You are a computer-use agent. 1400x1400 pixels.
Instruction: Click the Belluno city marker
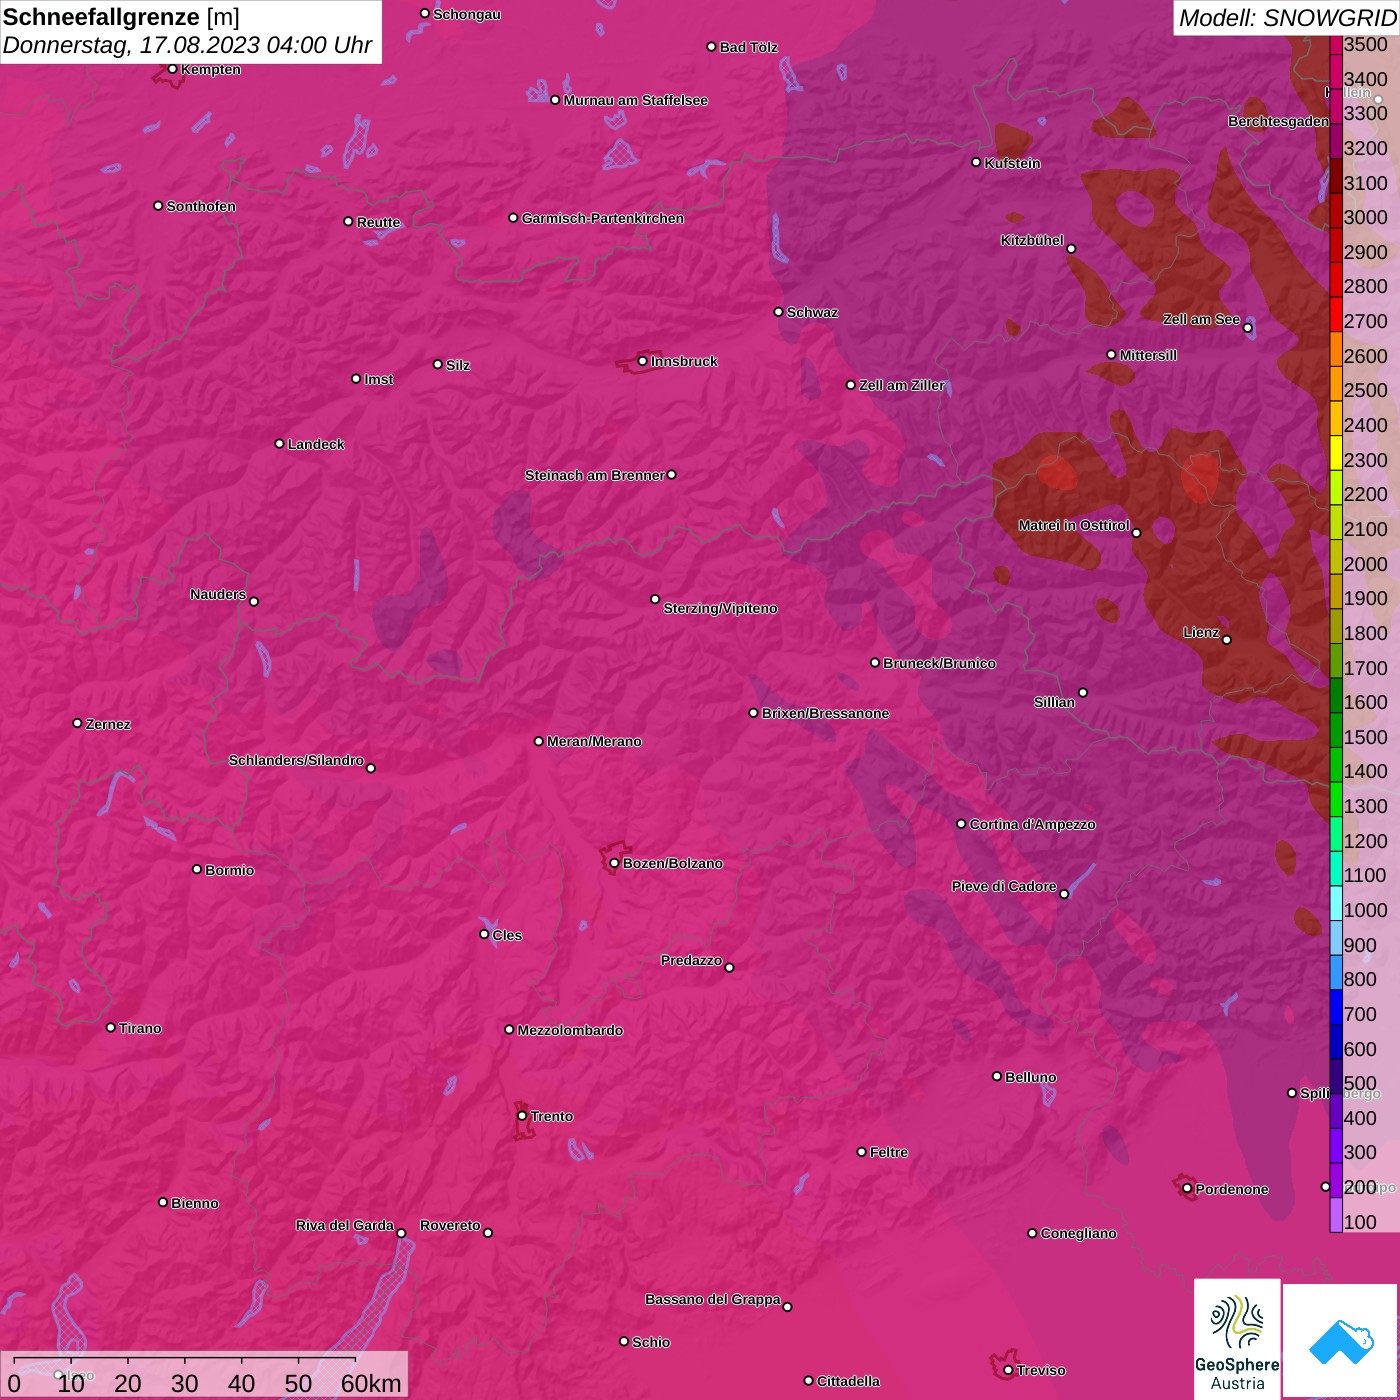[997, 1076]
